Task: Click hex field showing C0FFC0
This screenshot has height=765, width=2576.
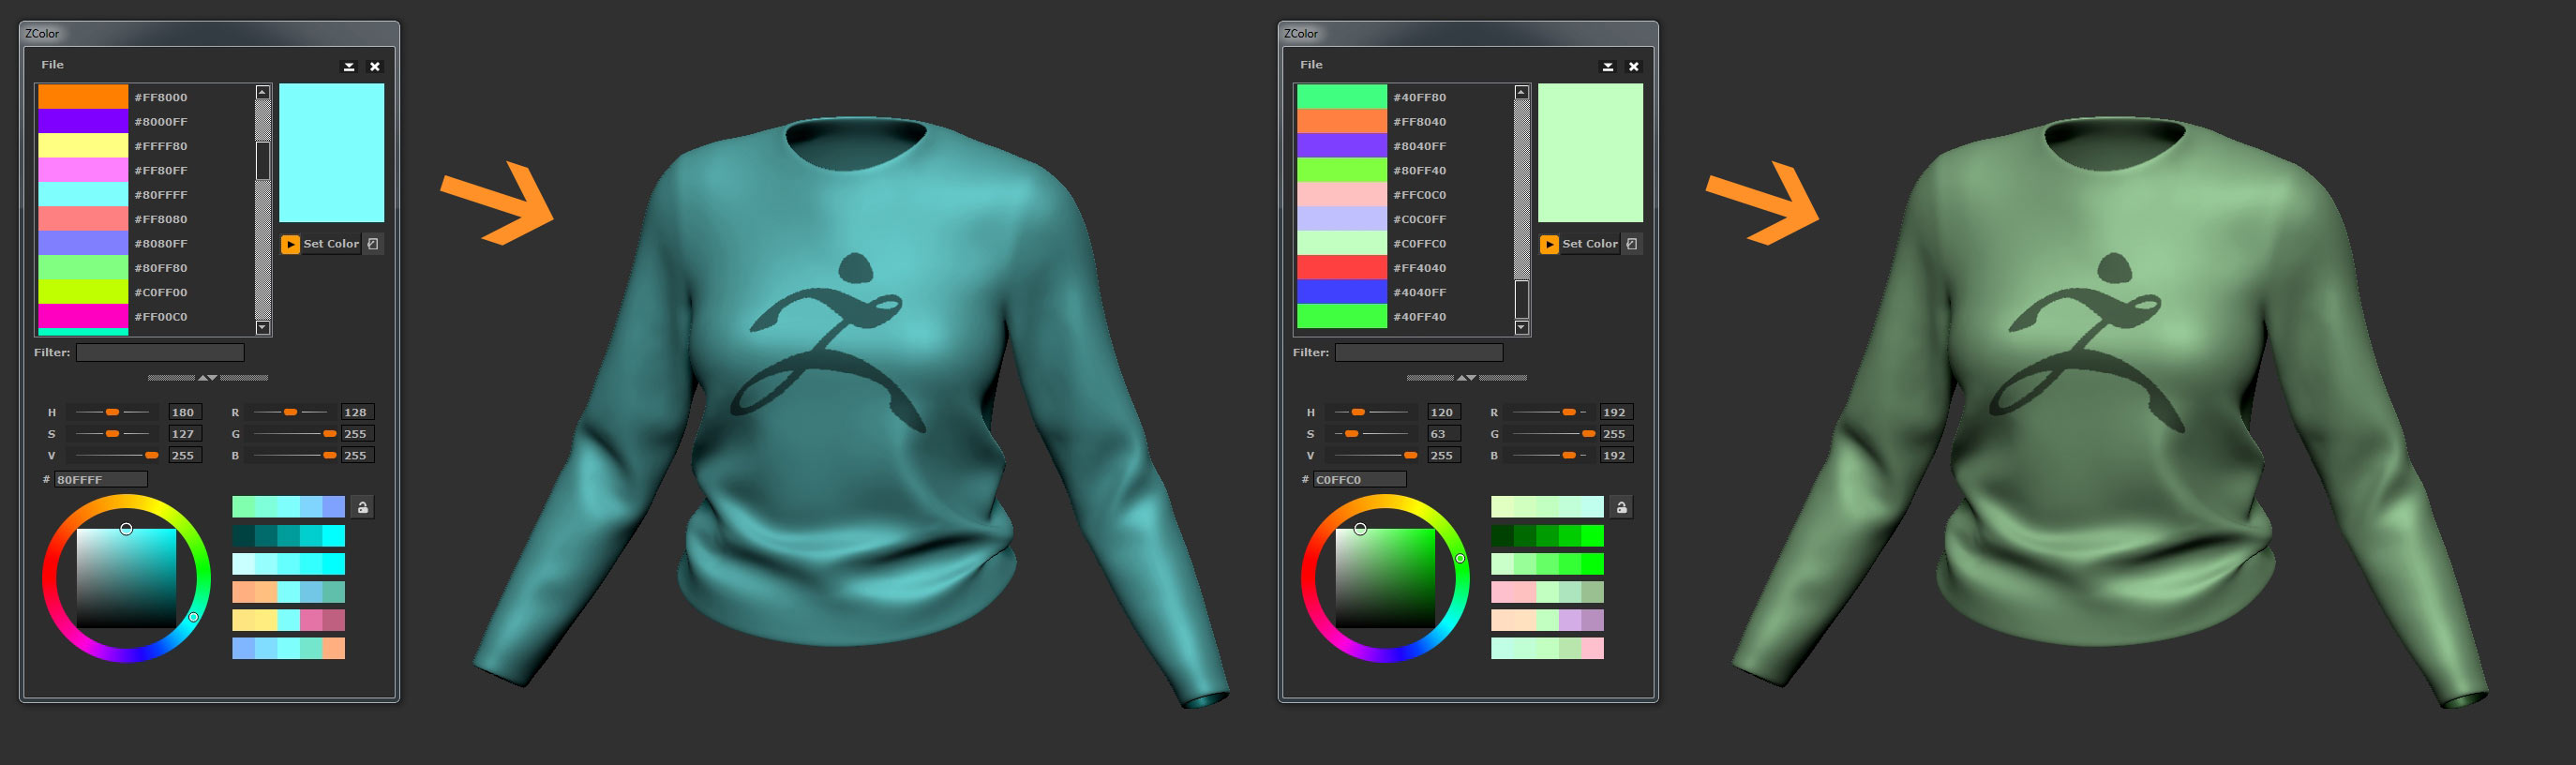Action: coord(1359,480)
